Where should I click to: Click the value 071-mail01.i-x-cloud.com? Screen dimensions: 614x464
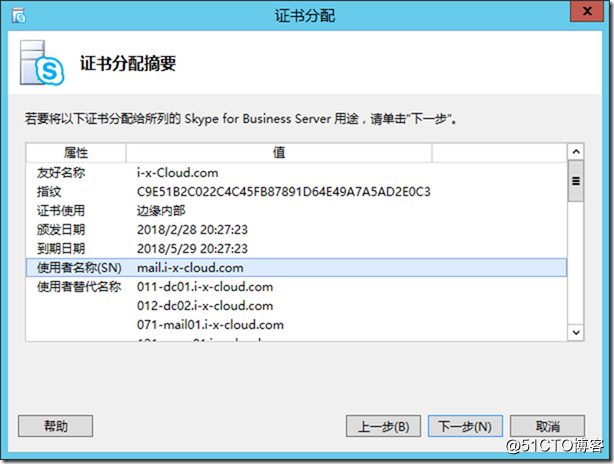210,325
